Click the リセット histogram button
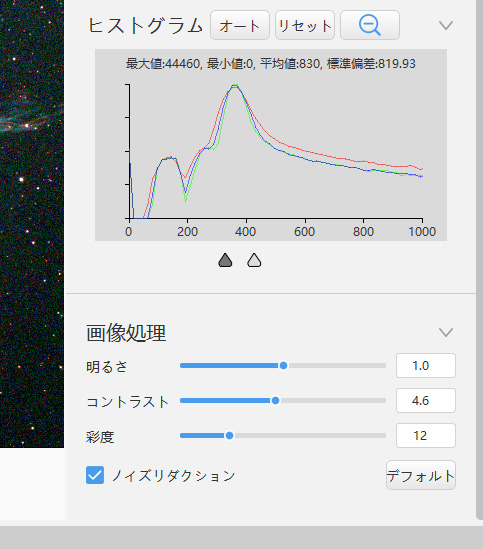 (305, 25)
